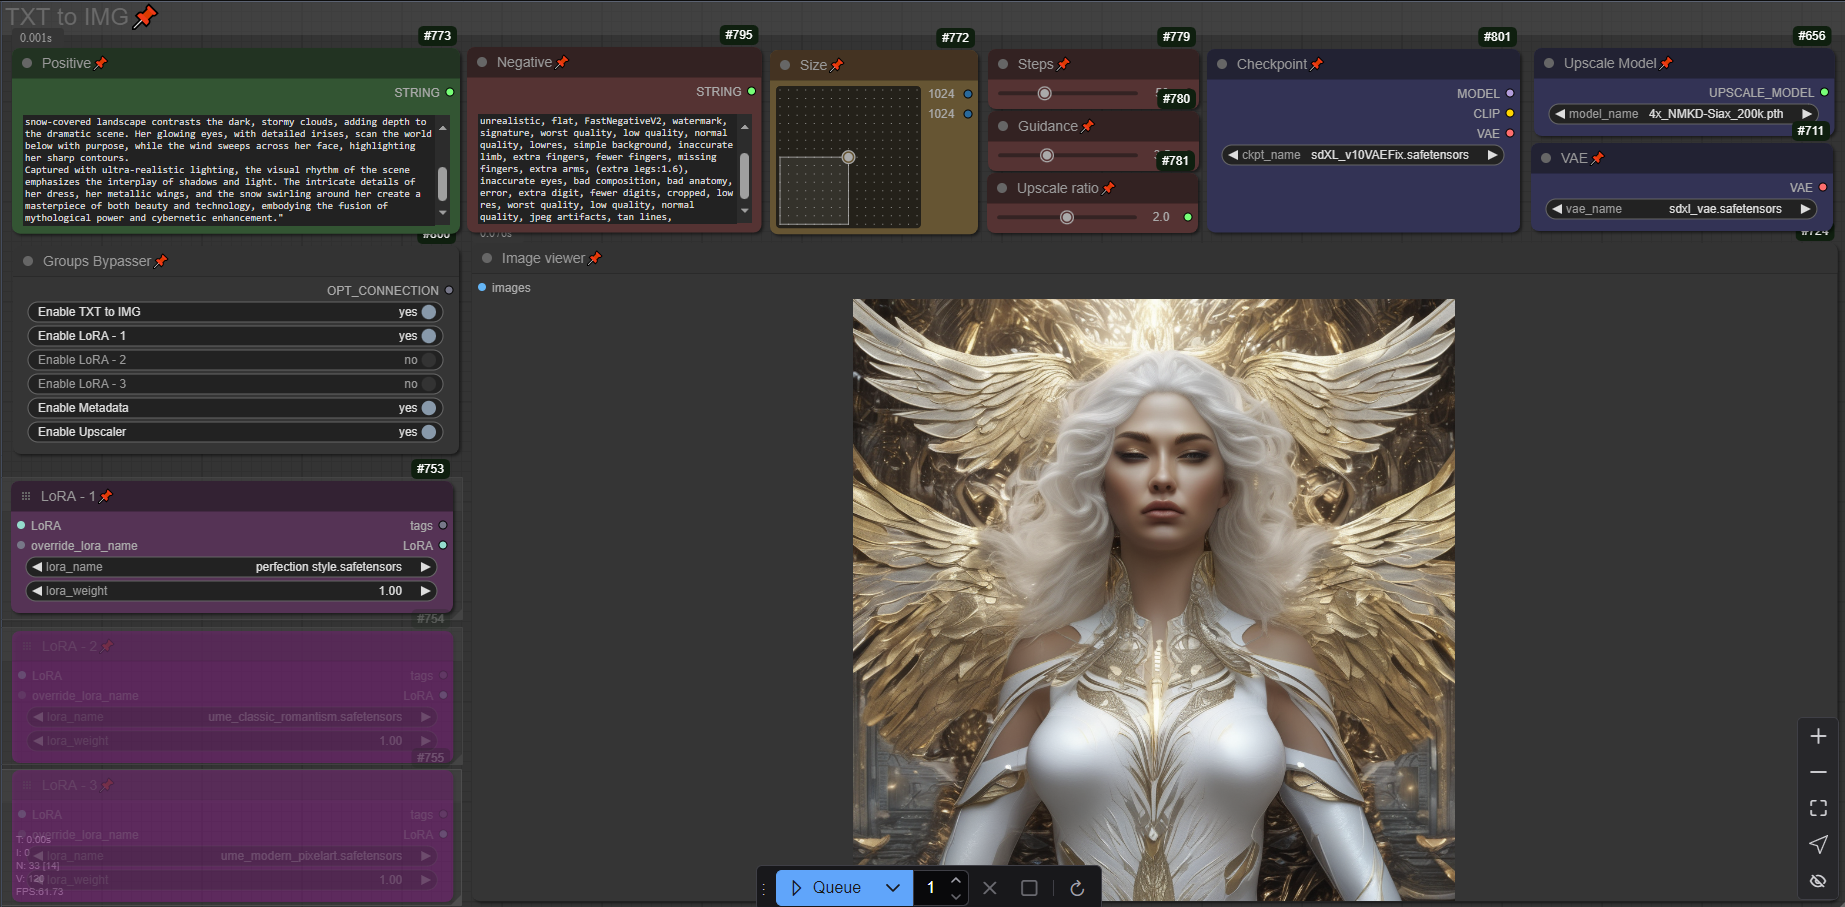This screenshot has width=1845, height=907.
Task: Open the ckpt_name checkpoint selector
Action: [x=1362, y=155]
